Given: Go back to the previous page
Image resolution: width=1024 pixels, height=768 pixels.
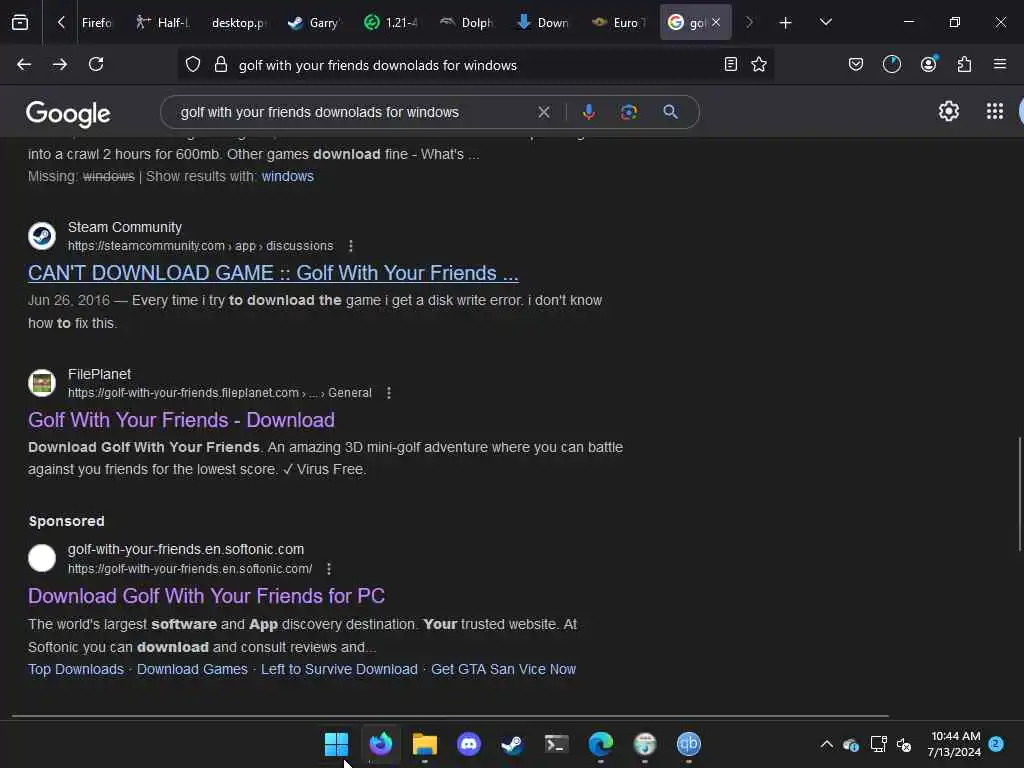Looking at the screenshot, I should [x=24, y=64].
